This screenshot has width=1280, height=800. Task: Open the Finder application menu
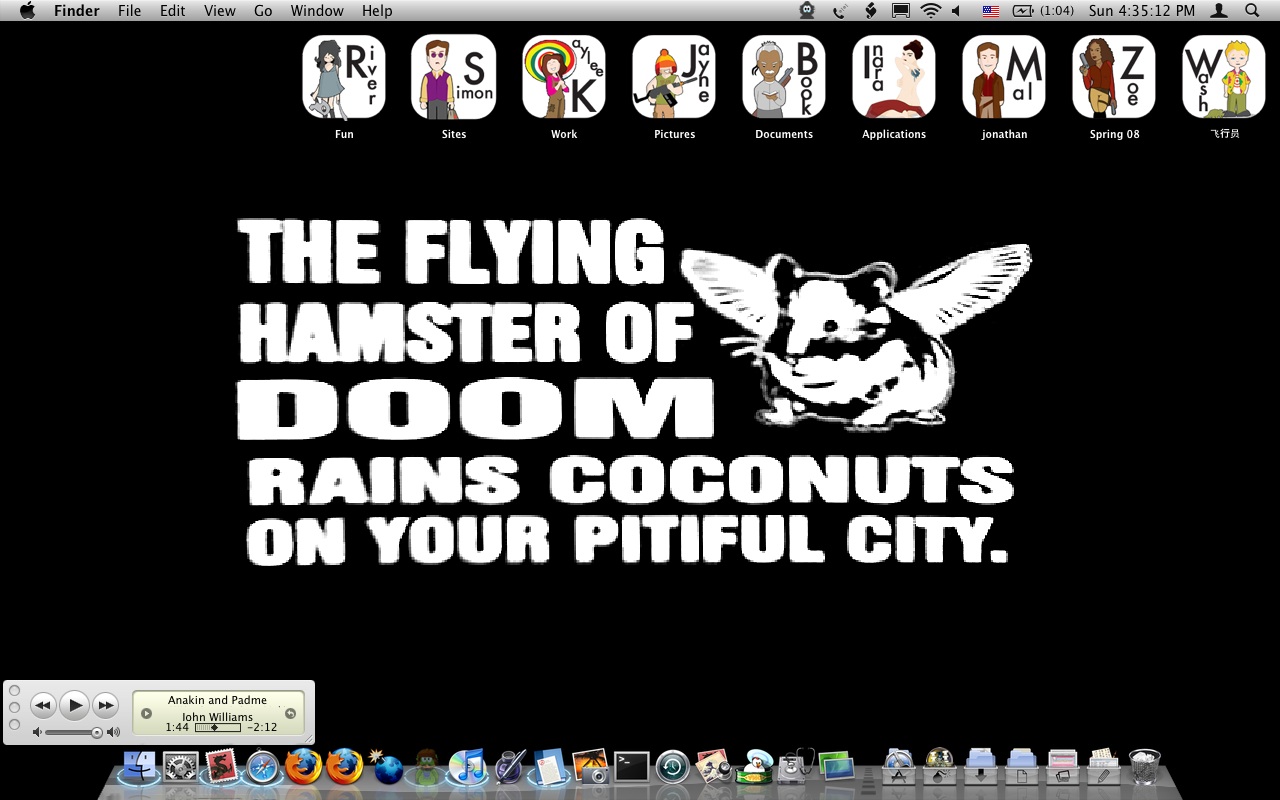(x=76, y=11)
